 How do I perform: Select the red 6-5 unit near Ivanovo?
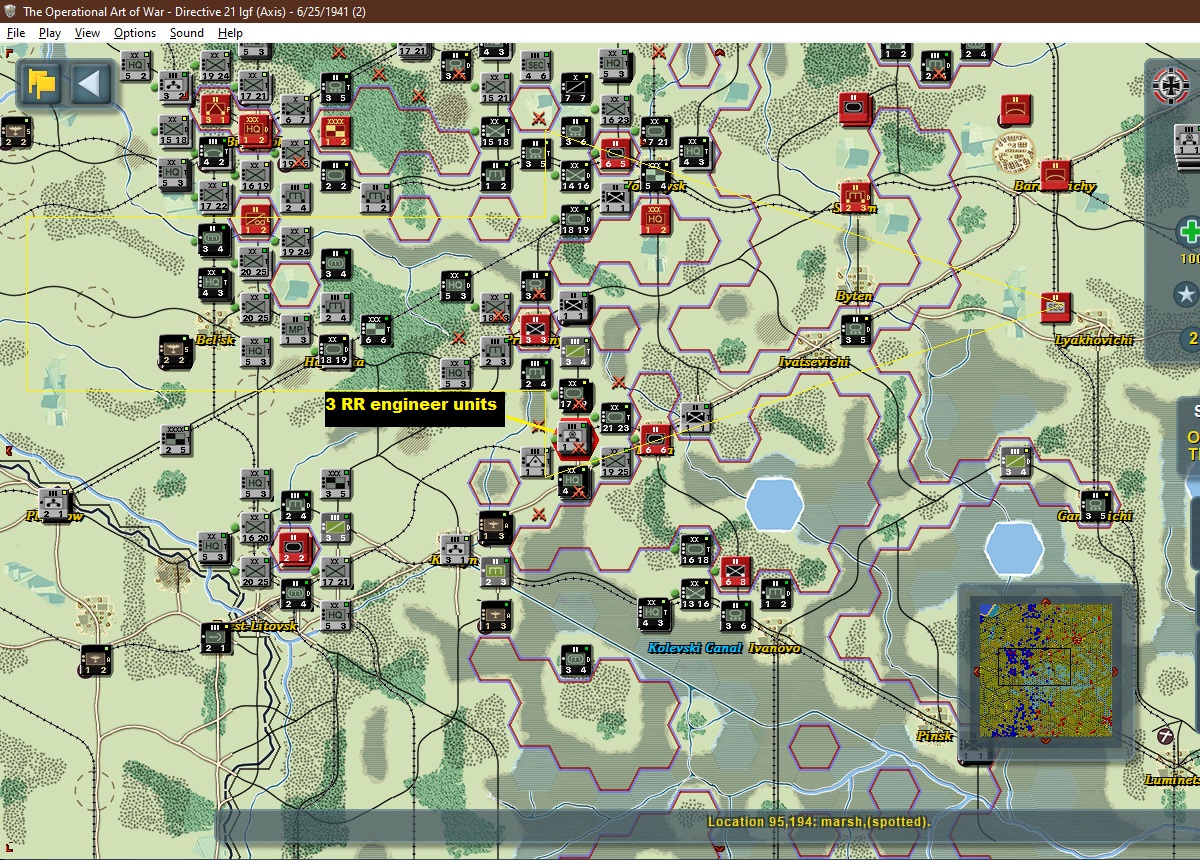(735, 571)
